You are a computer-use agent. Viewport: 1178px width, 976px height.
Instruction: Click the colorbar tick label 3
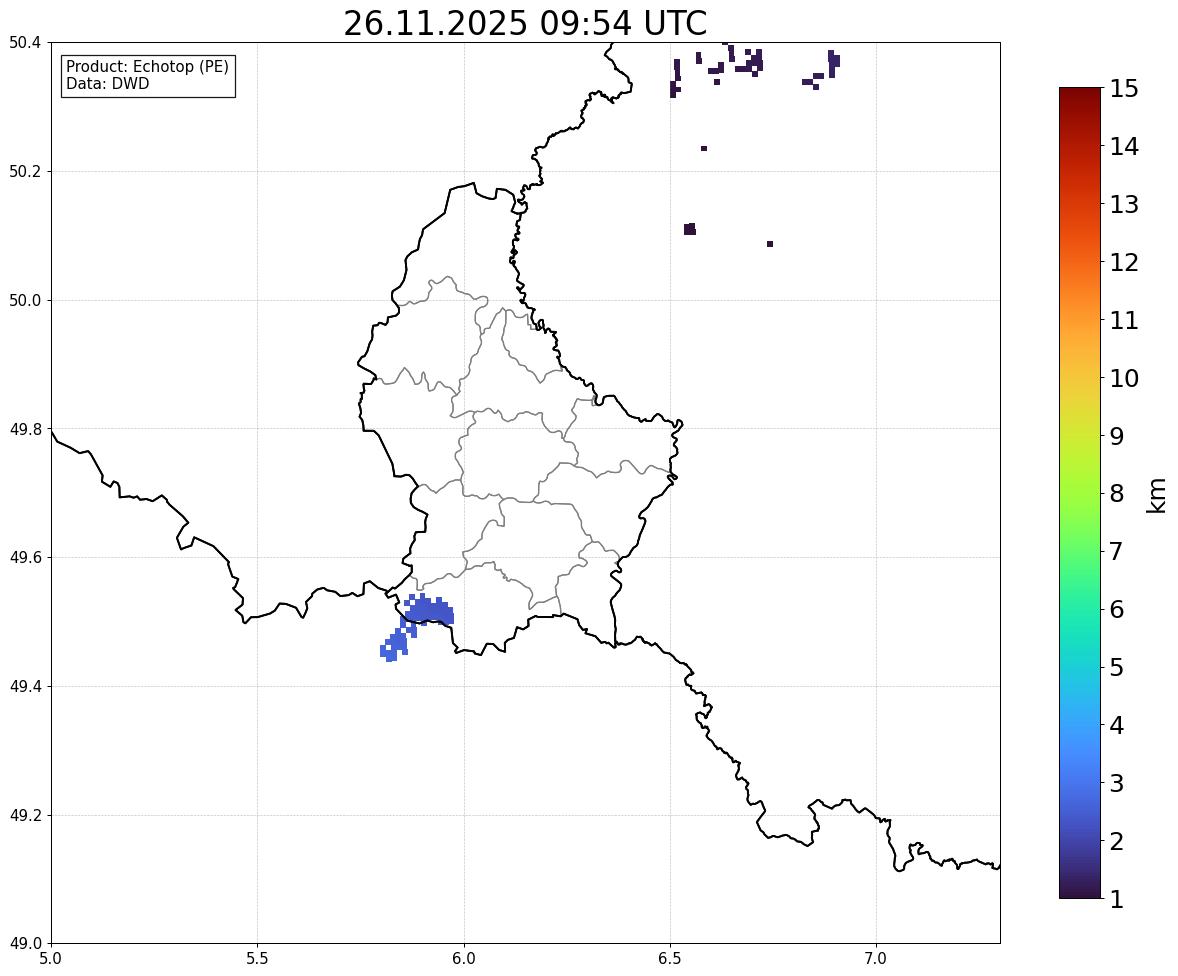point(1116,784)
